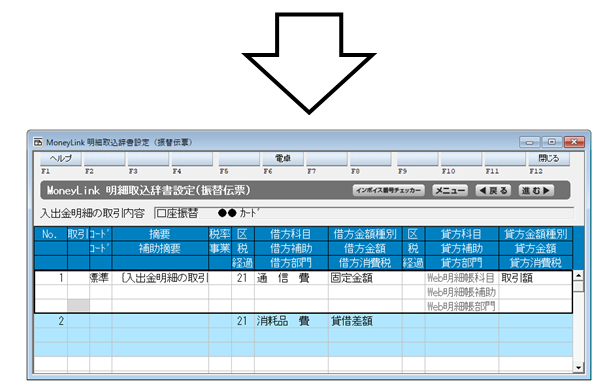This screenshot has height=389, width=602.
Task: Click the 入出金明細の取引内容 field
Action: [x=364, y=213]
